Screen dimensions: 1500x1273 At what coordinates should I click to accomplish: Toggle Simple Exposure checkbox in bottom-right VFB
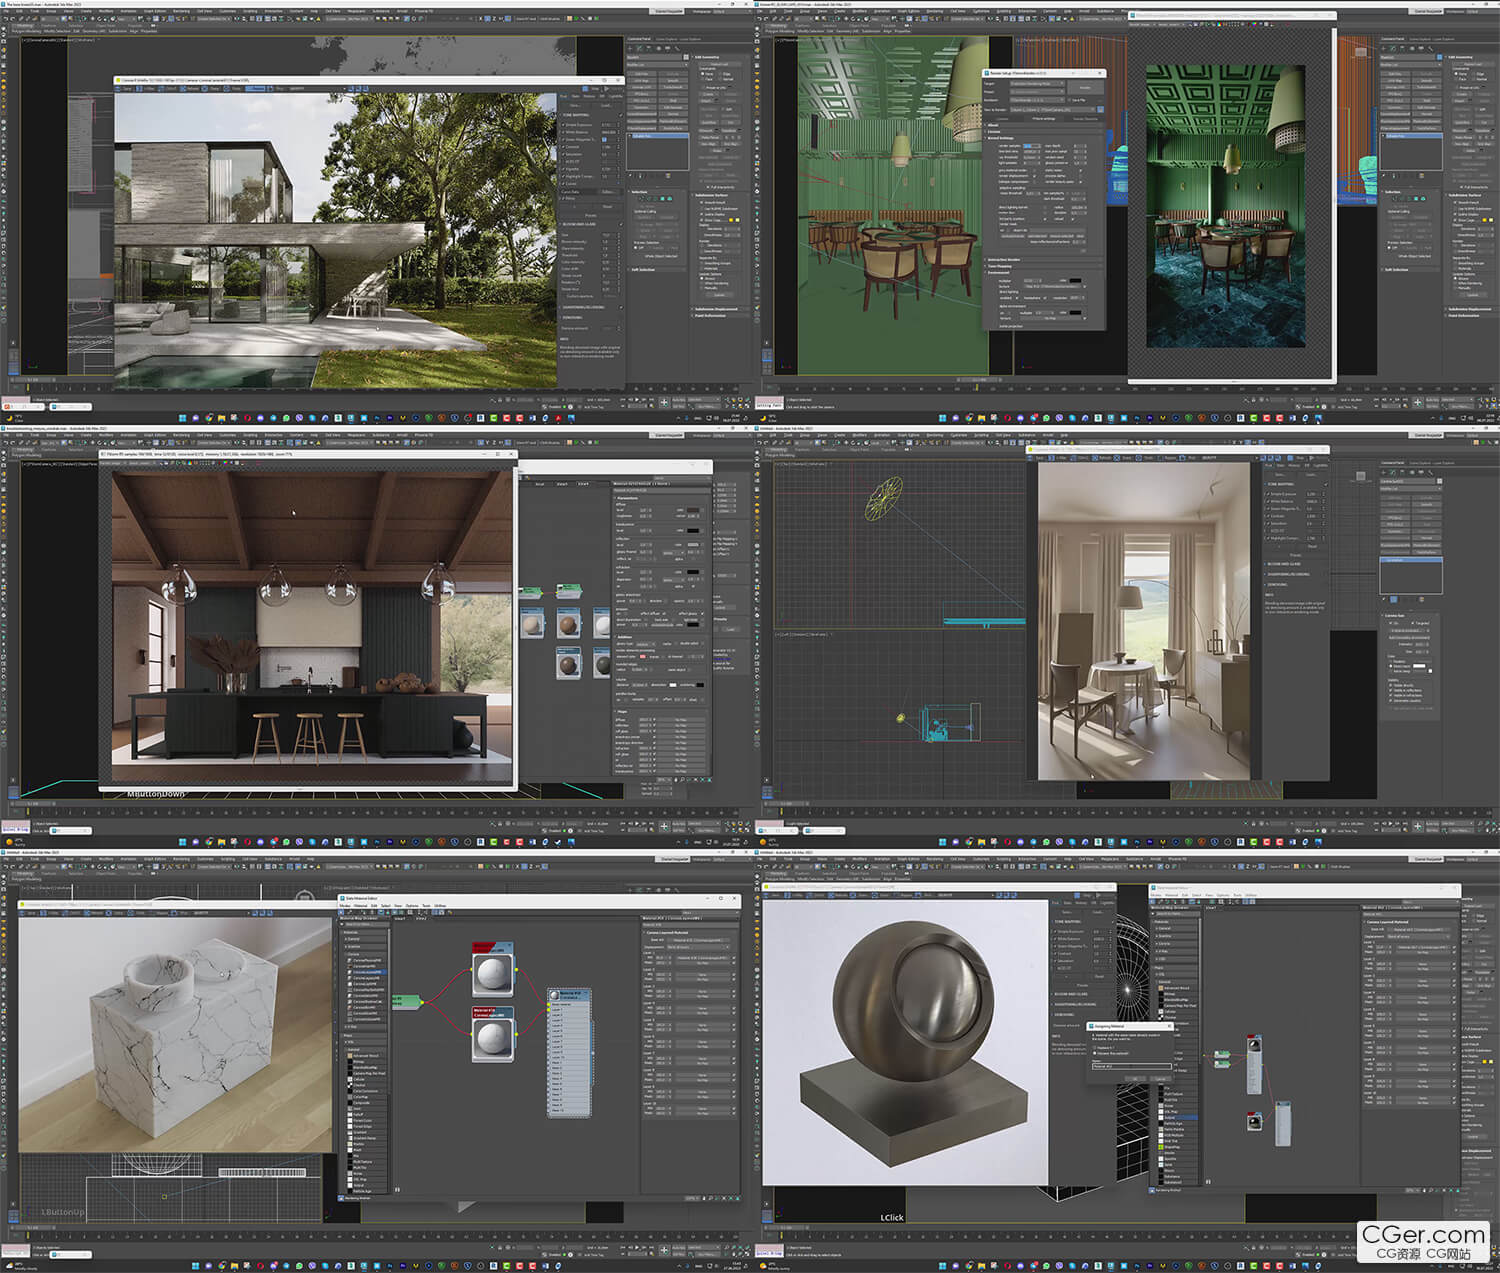1055,931
